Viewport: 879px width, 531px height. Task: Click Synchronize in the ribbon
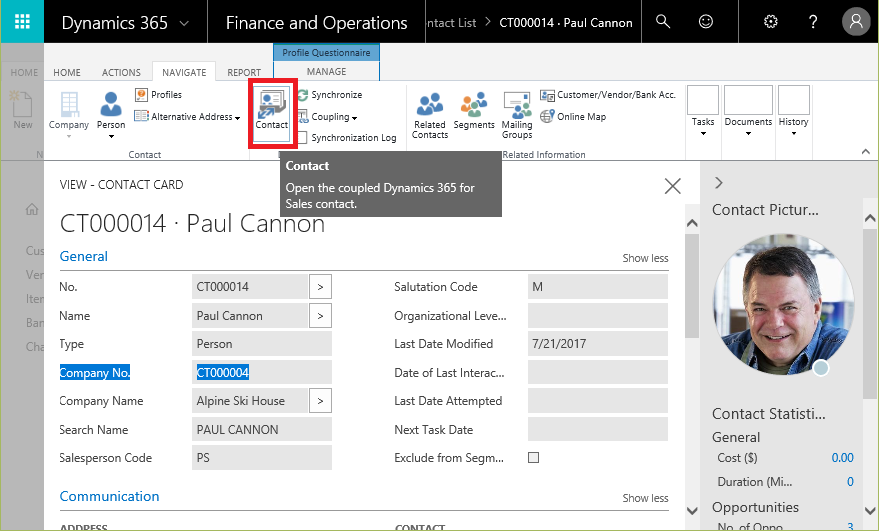[x=330, y=95]
